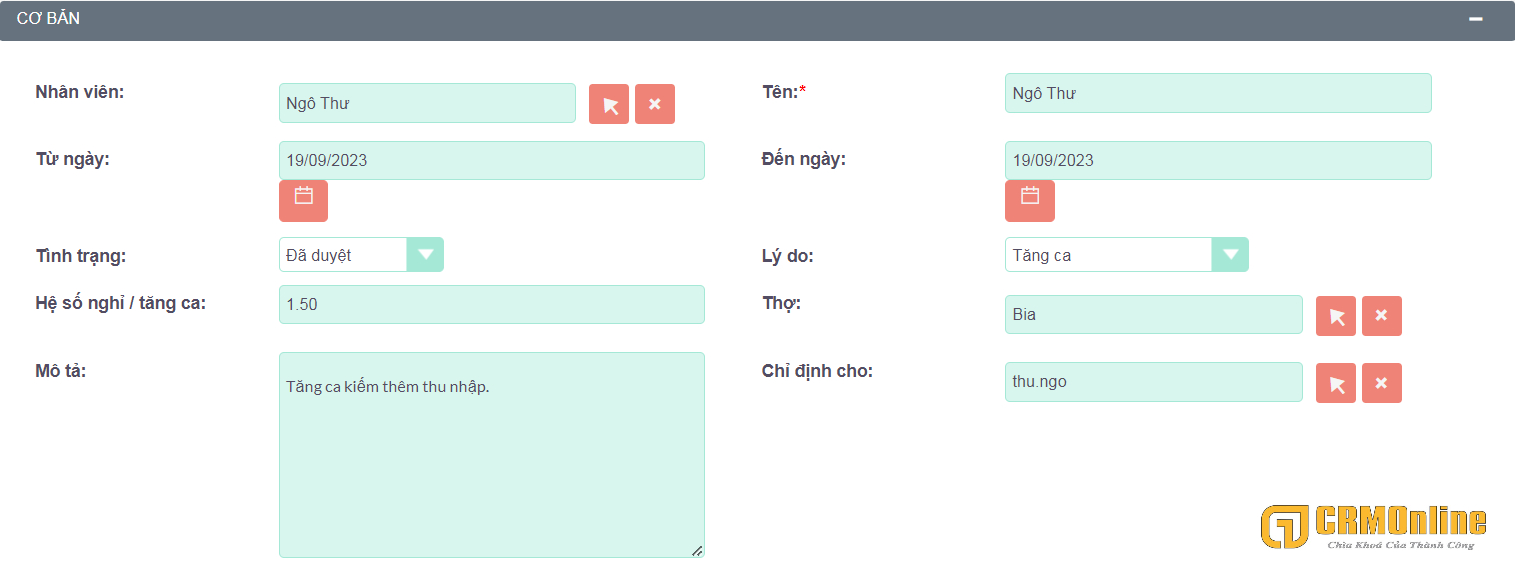Viewport: 1515px width, 573px height.
Task: Open employee picker beside Nhân viên field
Action: (x=609, y=104)
